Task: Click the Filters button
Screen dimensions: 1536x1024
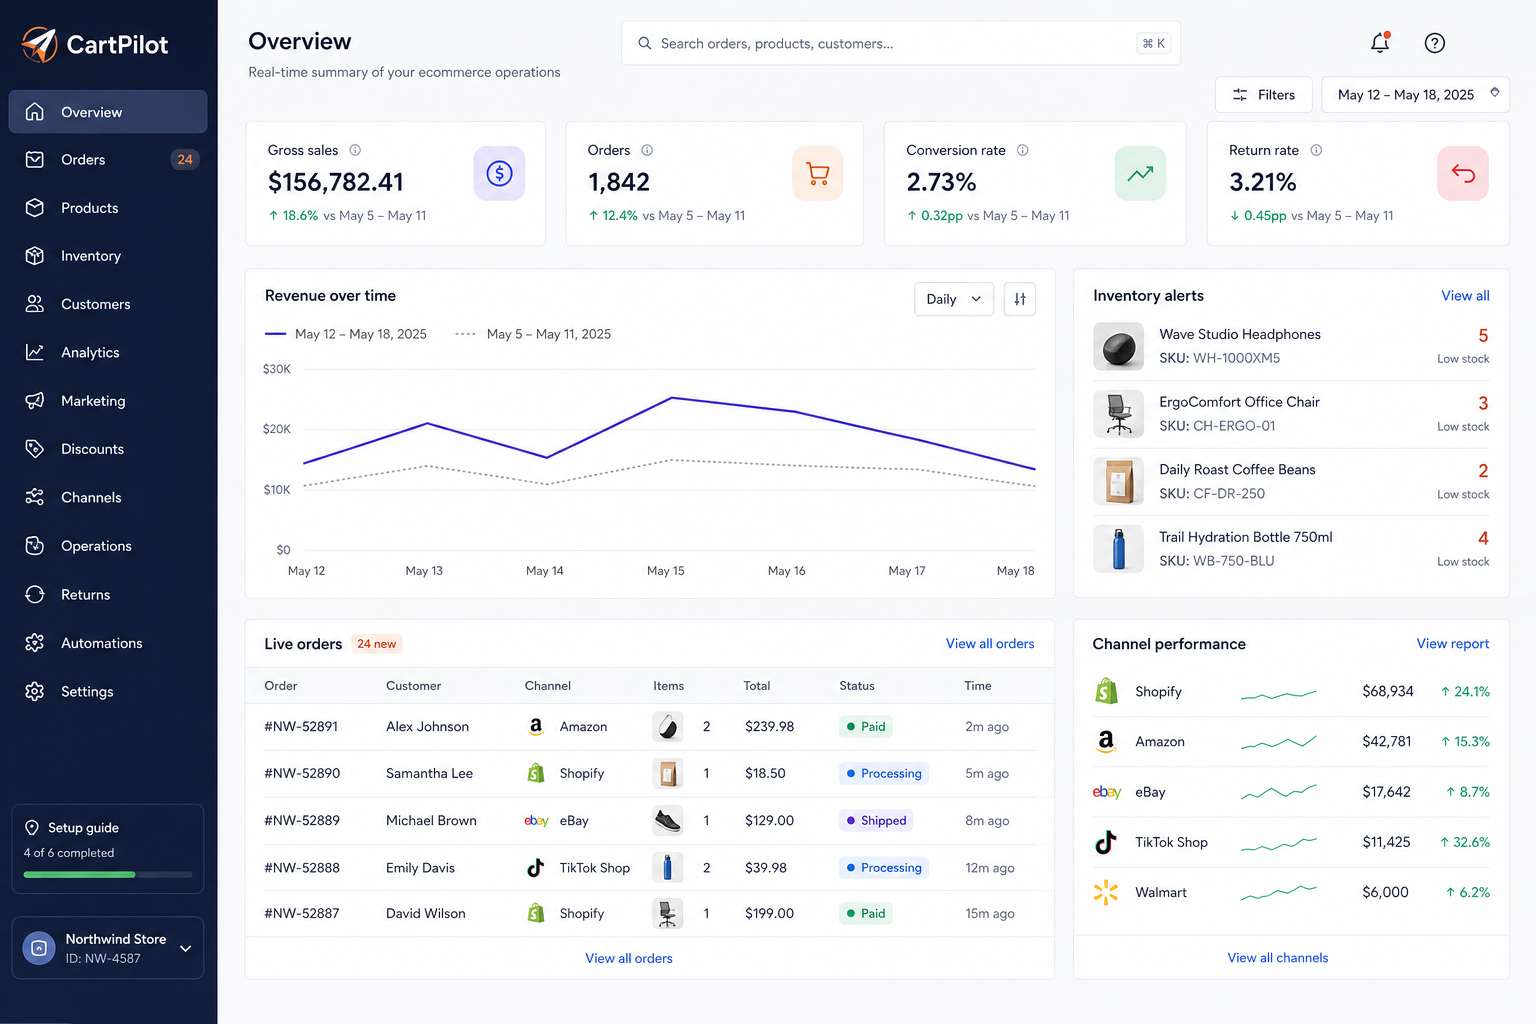Action: pos(1264,95)
